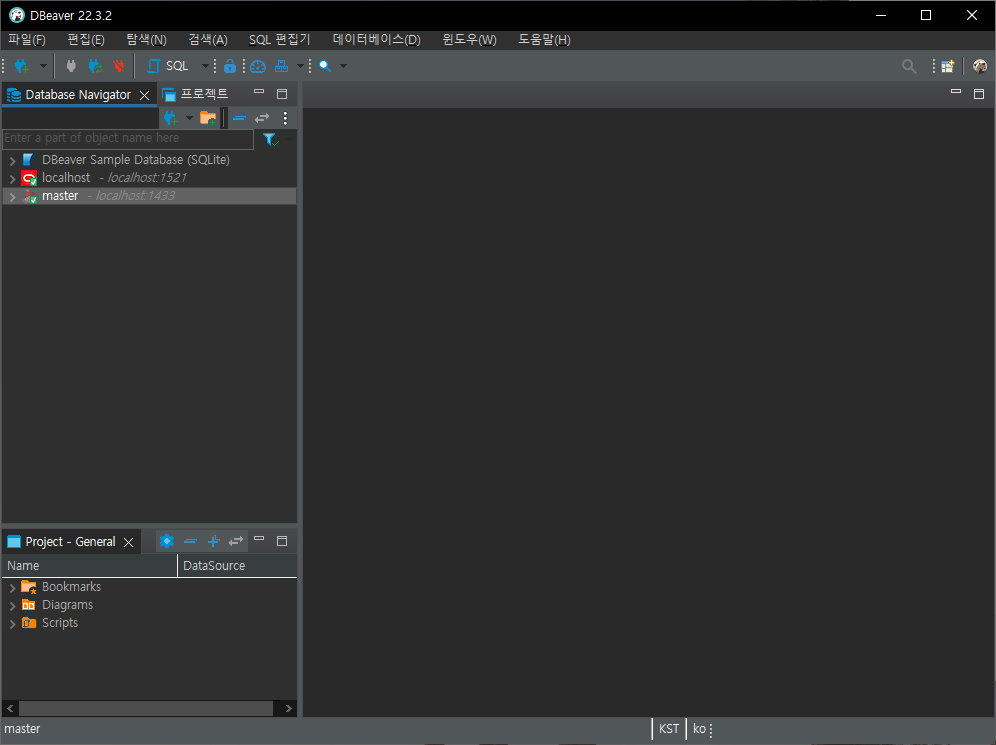Click the Reconnect icon in toolbar
The height and width of the screenshot is (745, 996).
tap(95, 66)
